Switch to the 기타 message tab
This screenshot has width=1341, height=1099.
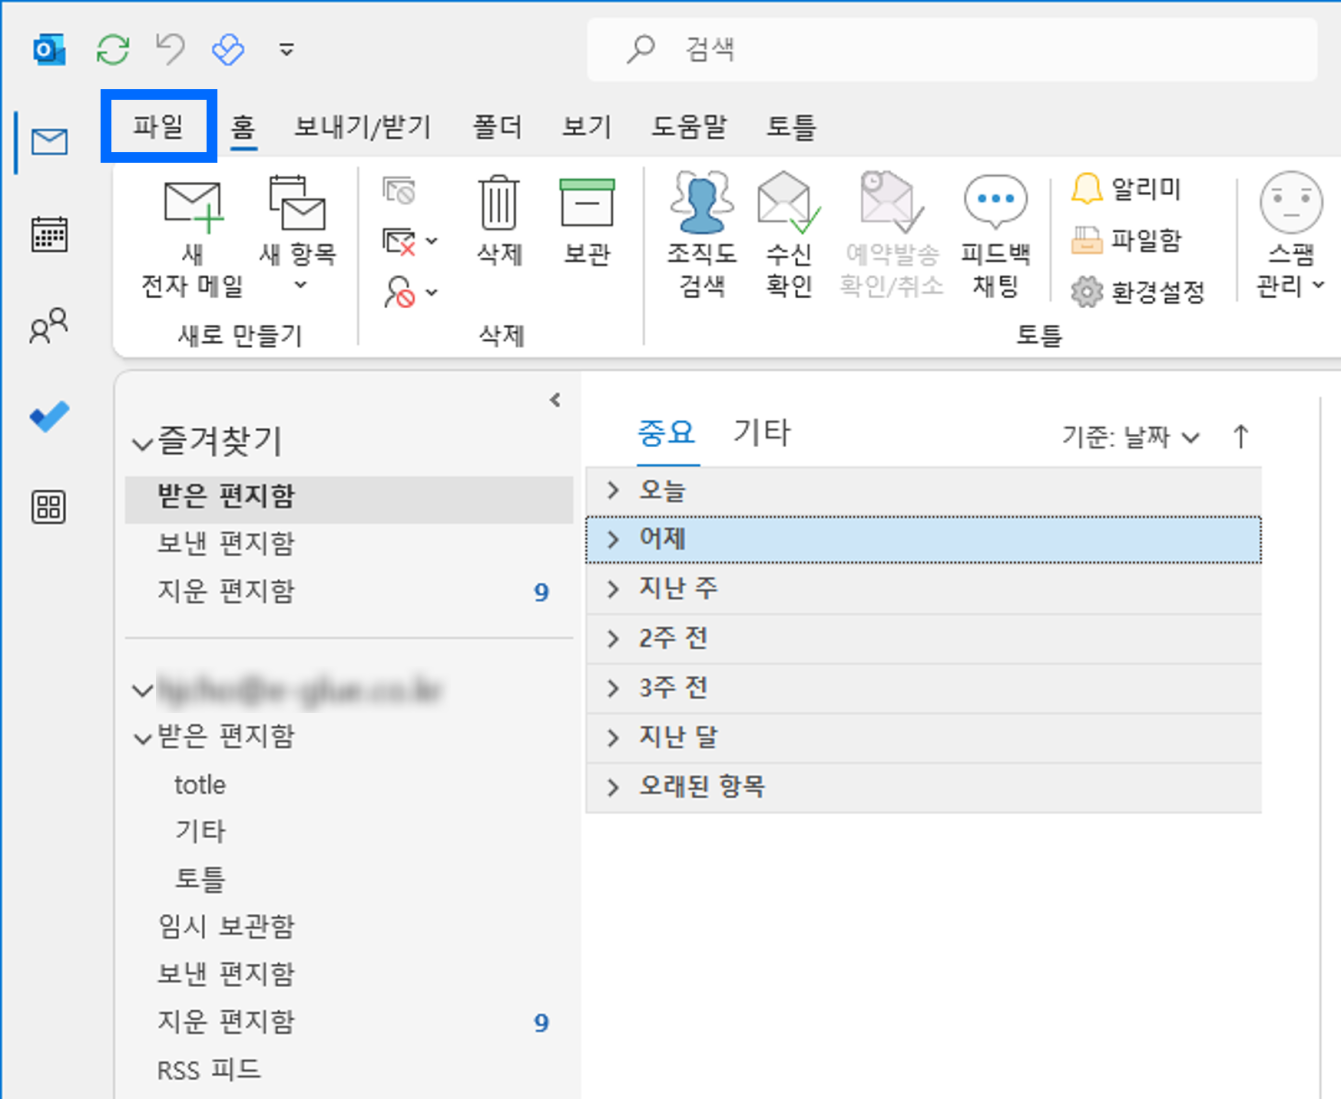pos(763,431)
